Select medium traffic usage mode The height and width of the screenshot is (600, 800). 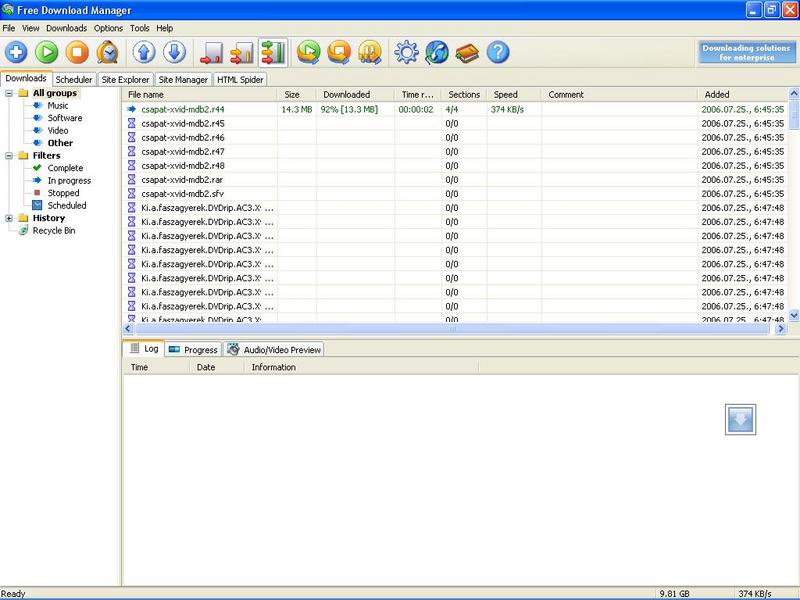[x=241, y=53]
